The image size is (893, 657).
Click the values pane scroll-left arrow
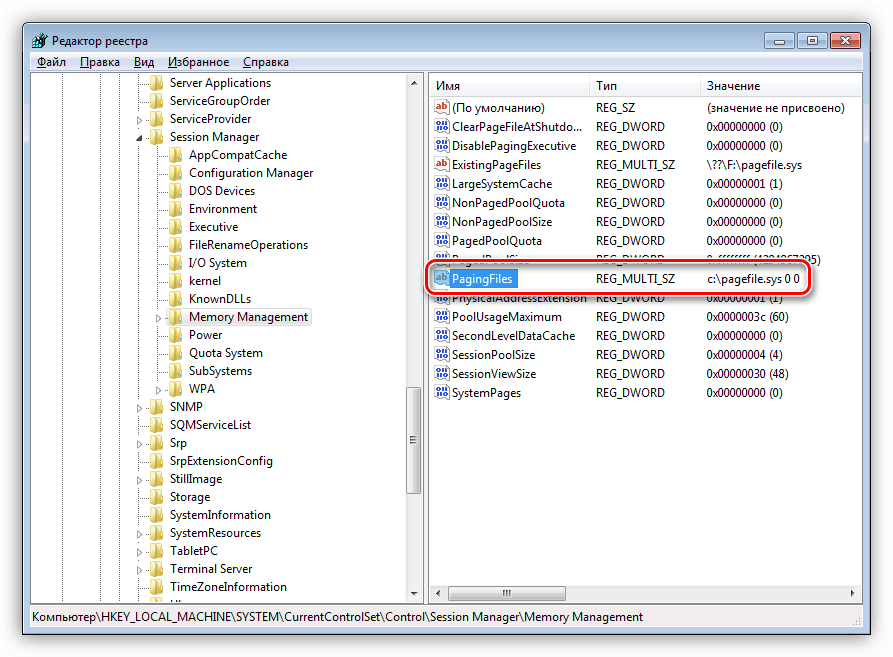point(438,593)
